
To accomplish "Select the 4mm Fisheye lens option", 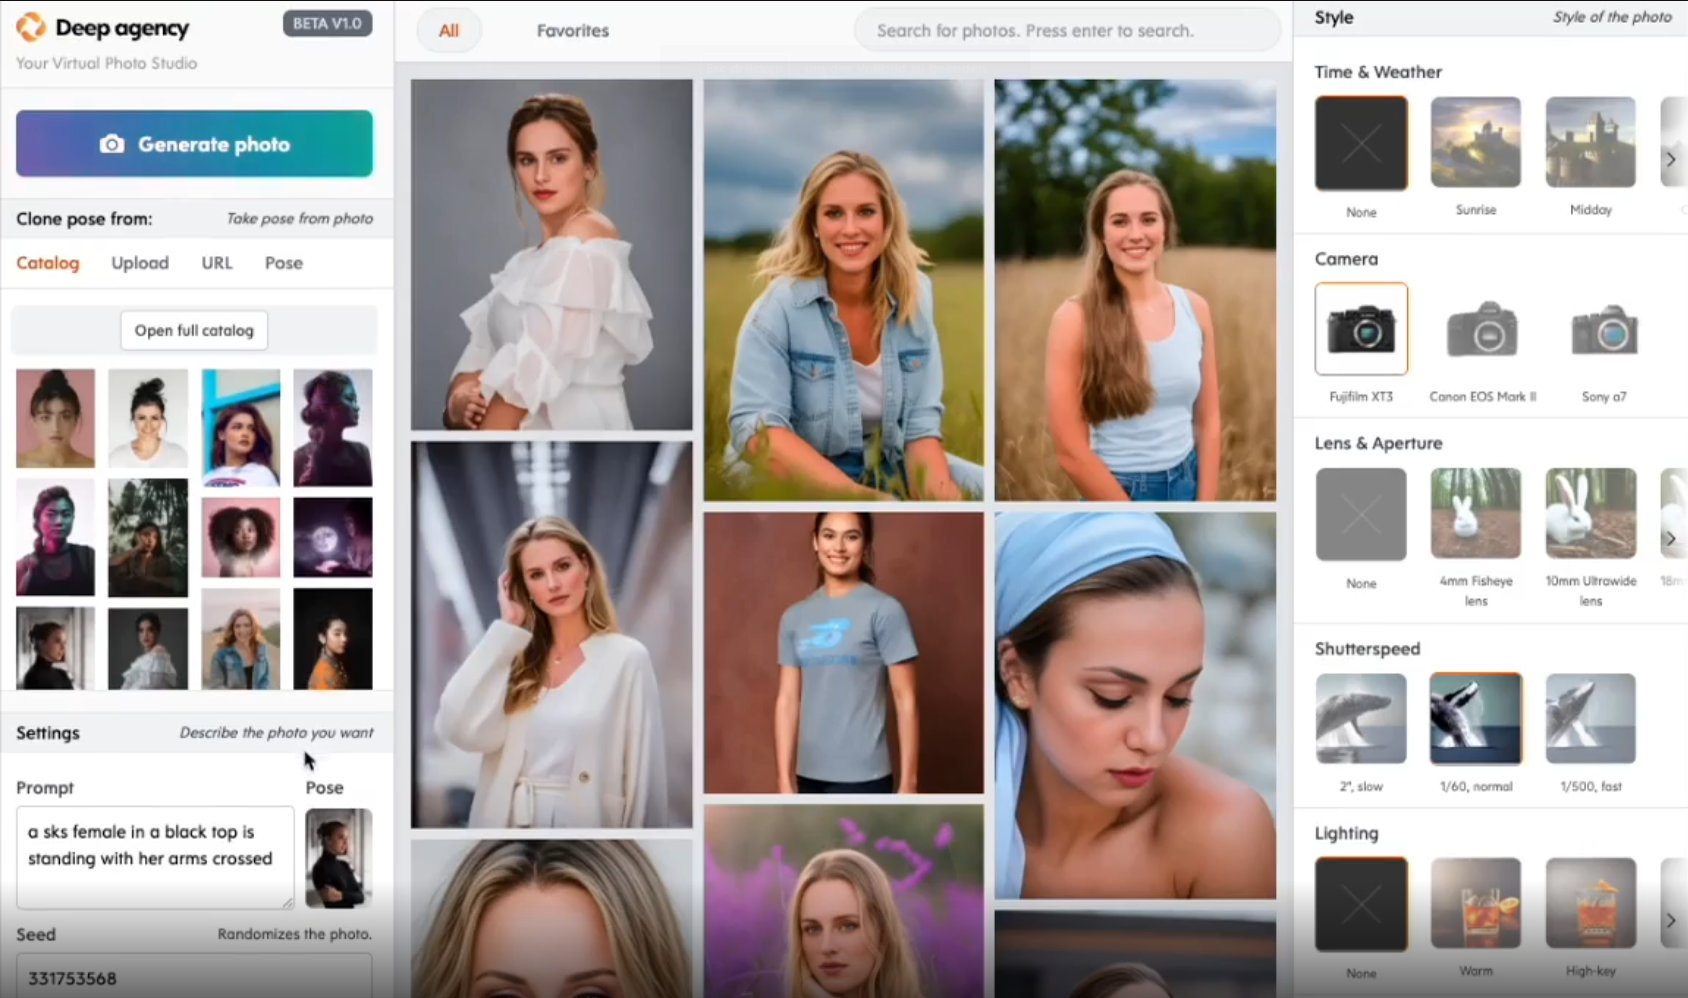I will coord(1475,513).
